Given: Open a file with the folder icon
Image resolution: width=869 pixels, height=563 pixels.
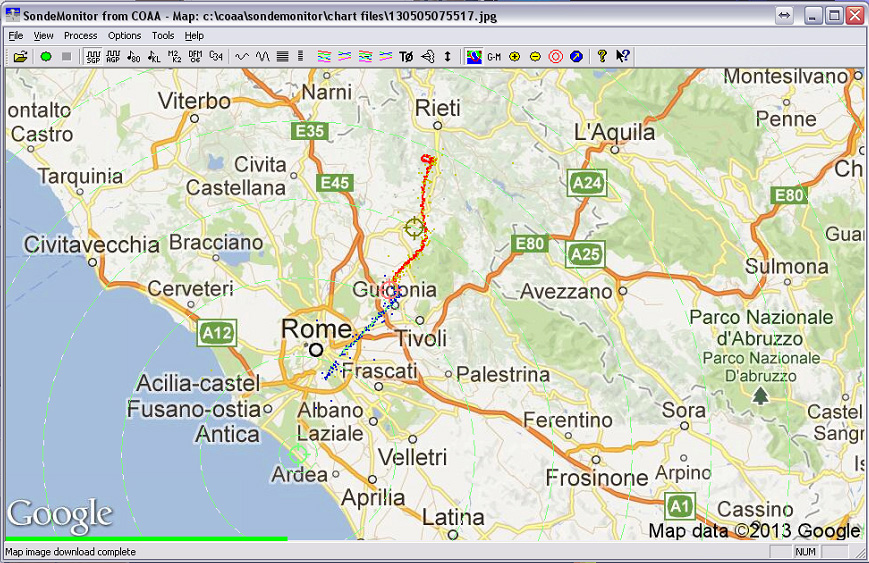Looking at the screenshot, I should pos(21,57).
